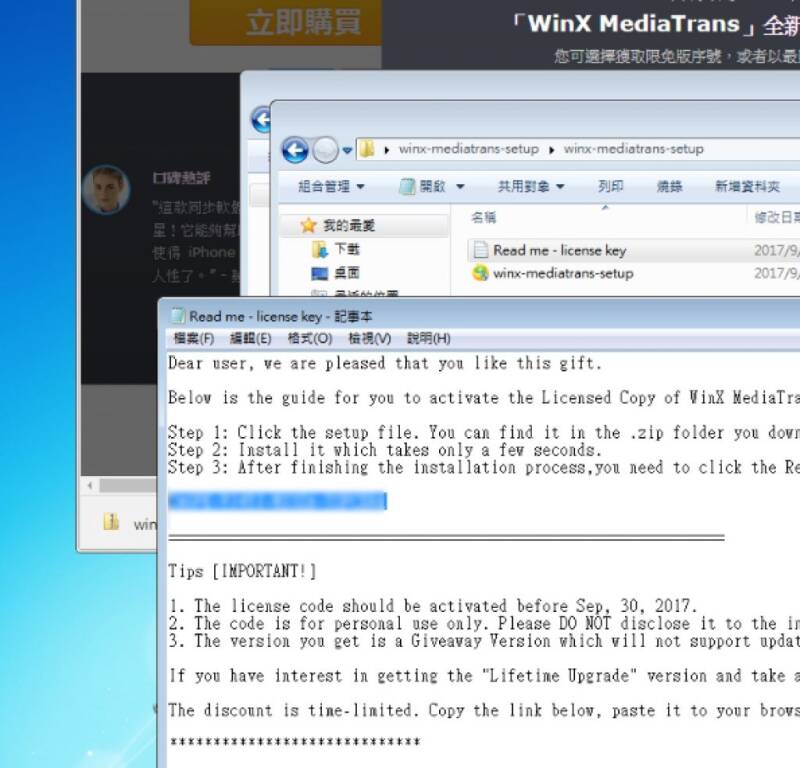Click the 下載 folder icon in the sidebar
The height and width of the screenshot is (768, 800).
coord(319,250)
